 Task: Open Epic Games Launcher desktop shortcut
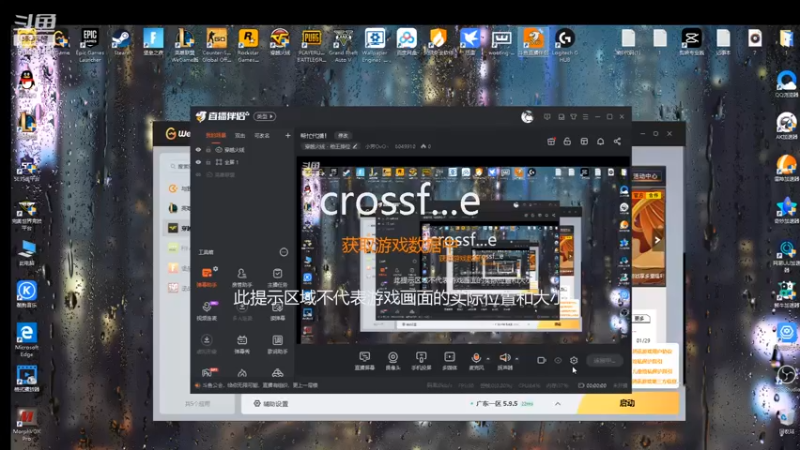pyautogui.click(x=90, y=44)
